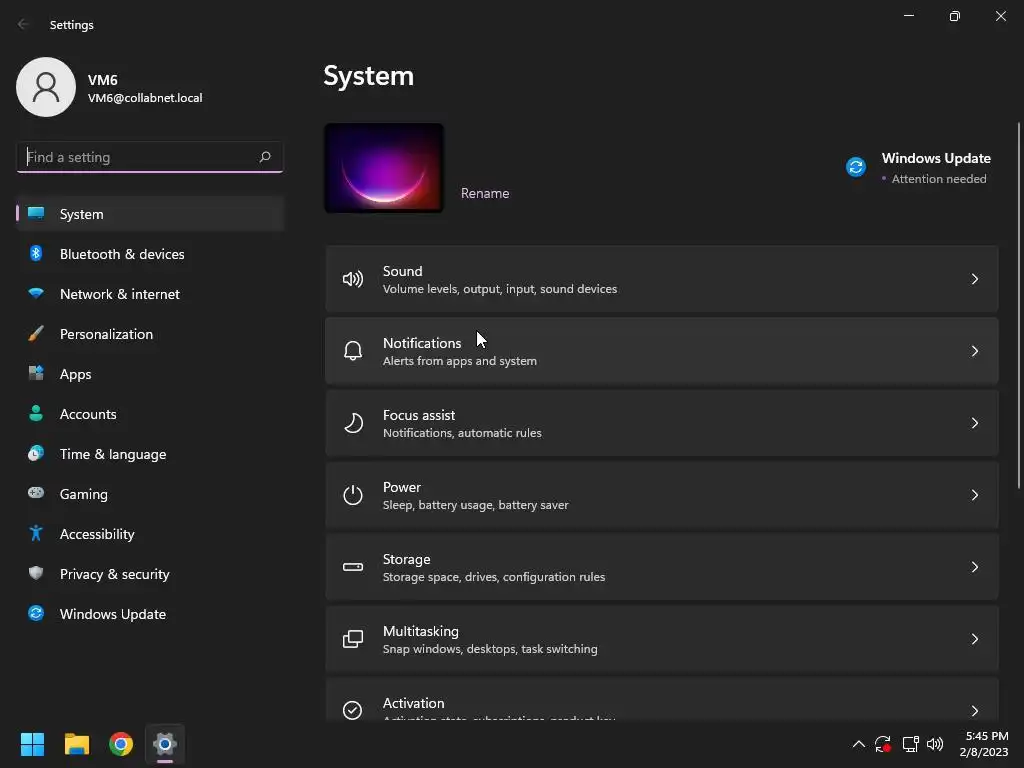Click the update alert tray icon
Image resolution: width=1024 pixels, height=768 pixels.
(x=883, y=744)
